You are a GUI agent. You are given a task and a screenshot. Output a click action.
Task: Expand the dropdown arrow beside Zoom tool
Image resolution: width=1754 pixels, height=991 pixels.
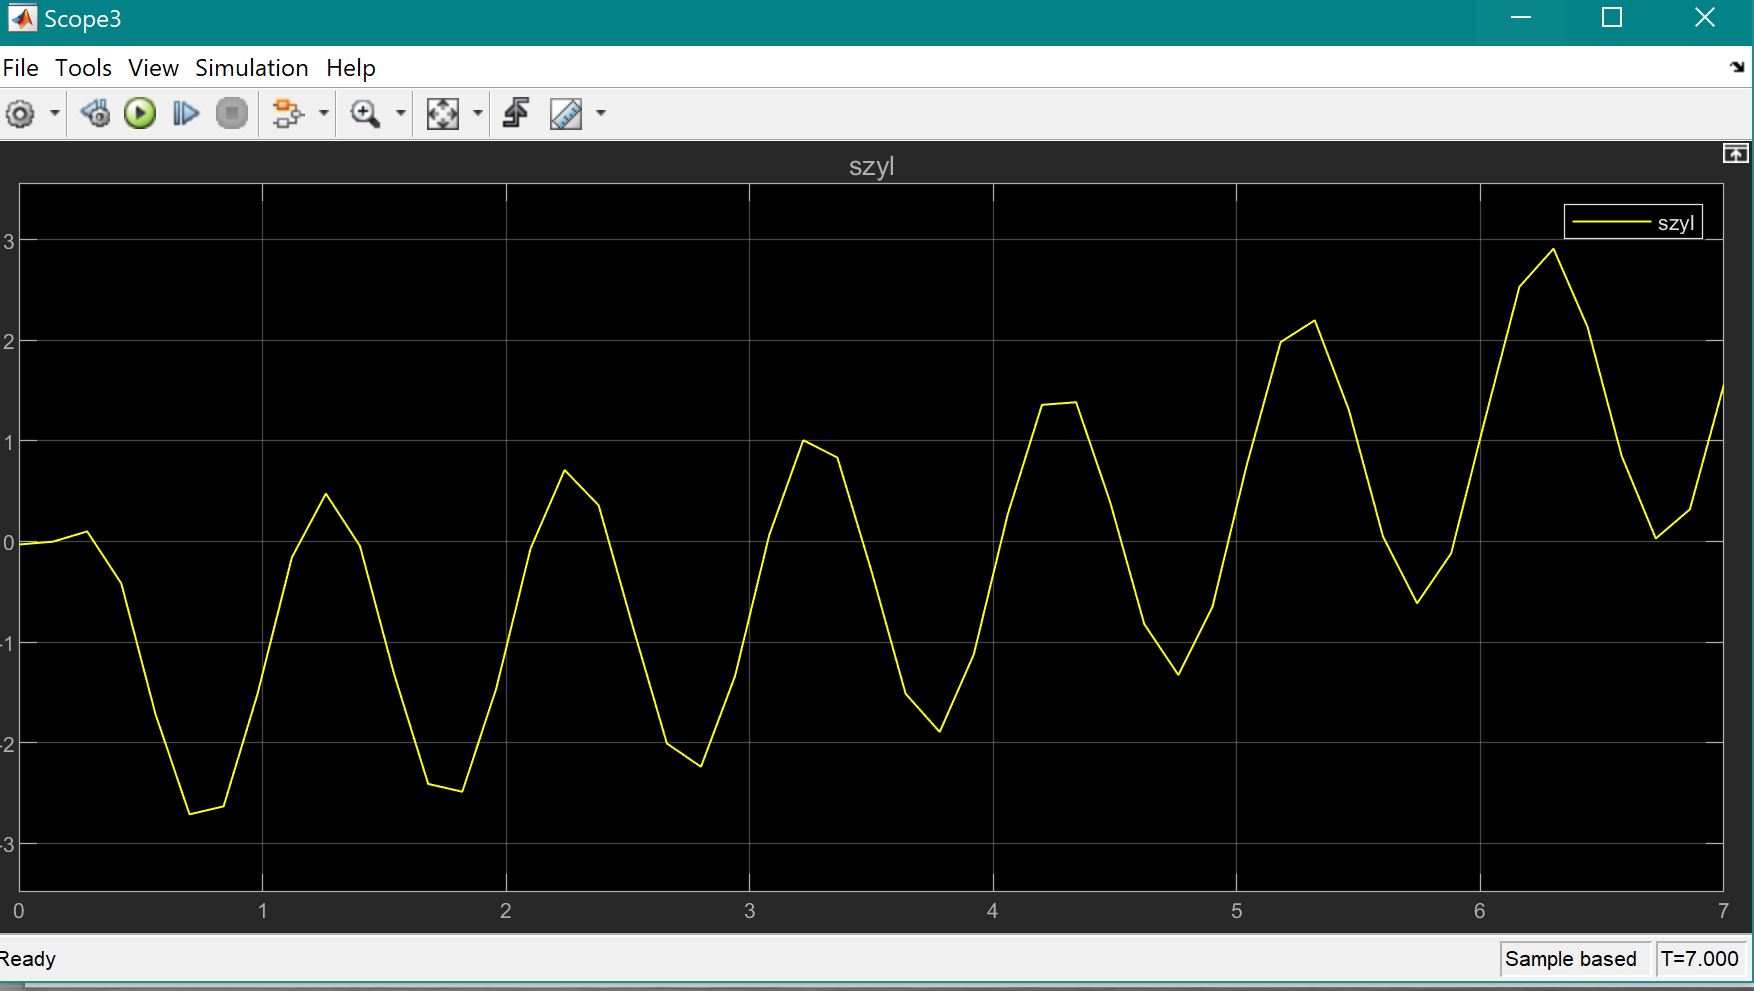point(401,114)
